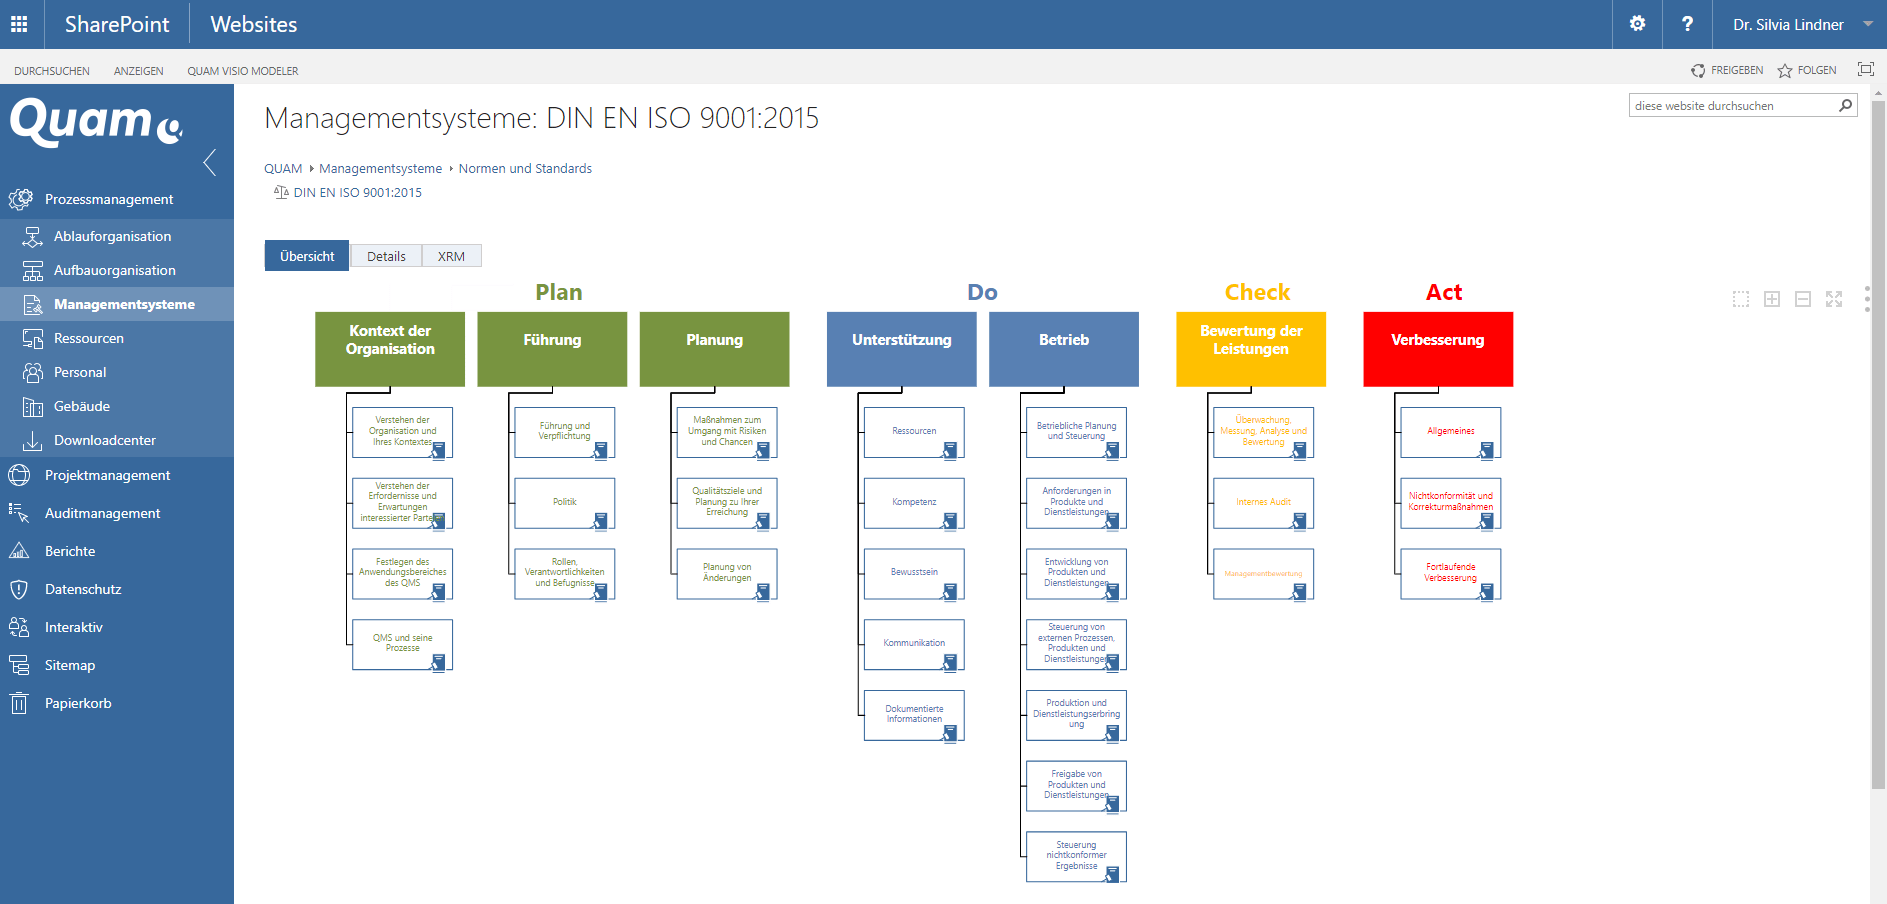Open the QUAM VISIO MODELER menu
The height and width of the screenshot is (904, 1887).
click(241, 70)
